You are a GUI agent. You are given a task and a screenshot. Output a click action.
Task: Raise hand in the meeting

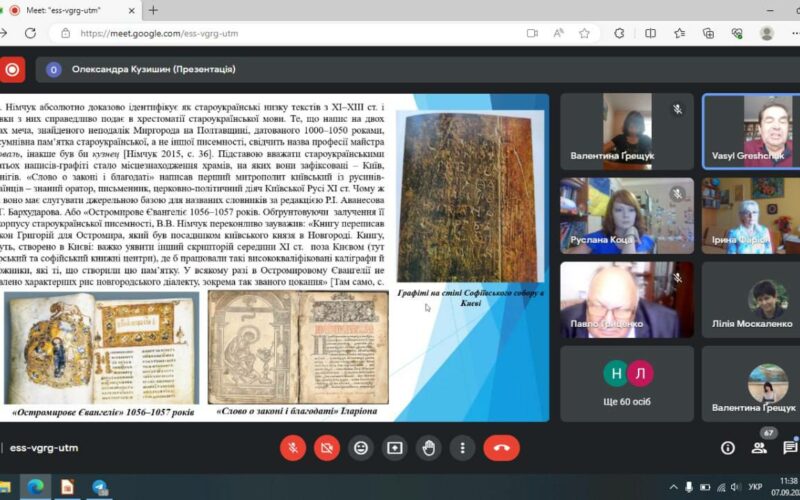429,448
